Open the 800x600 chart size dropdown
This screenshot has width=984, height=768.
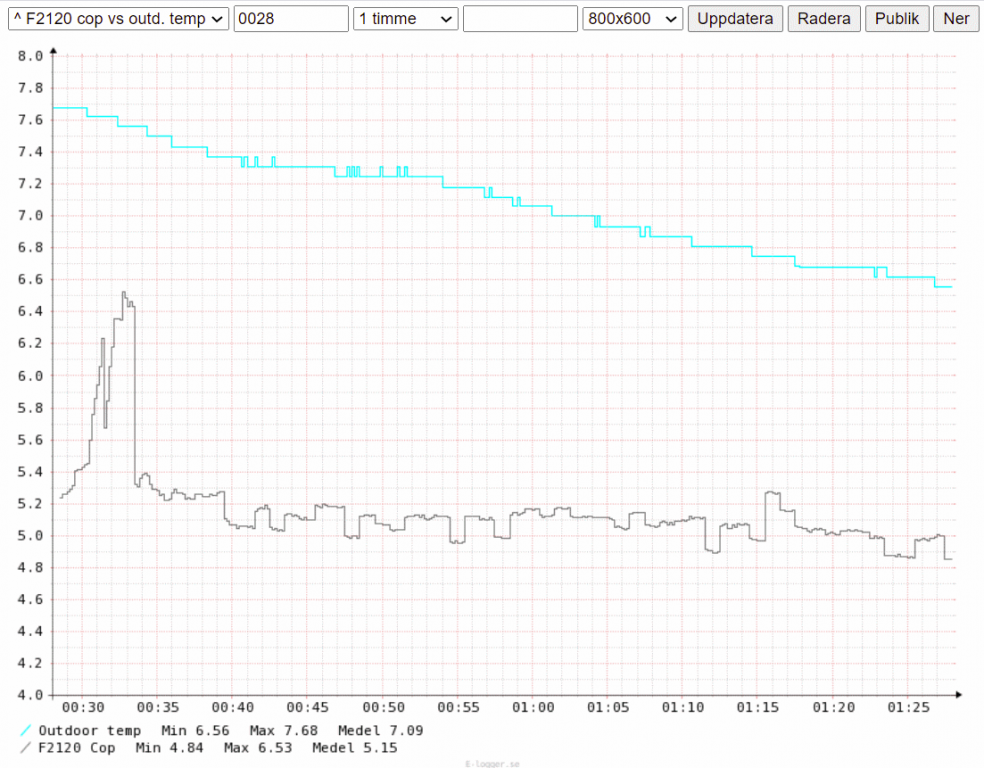coord(632,19)
